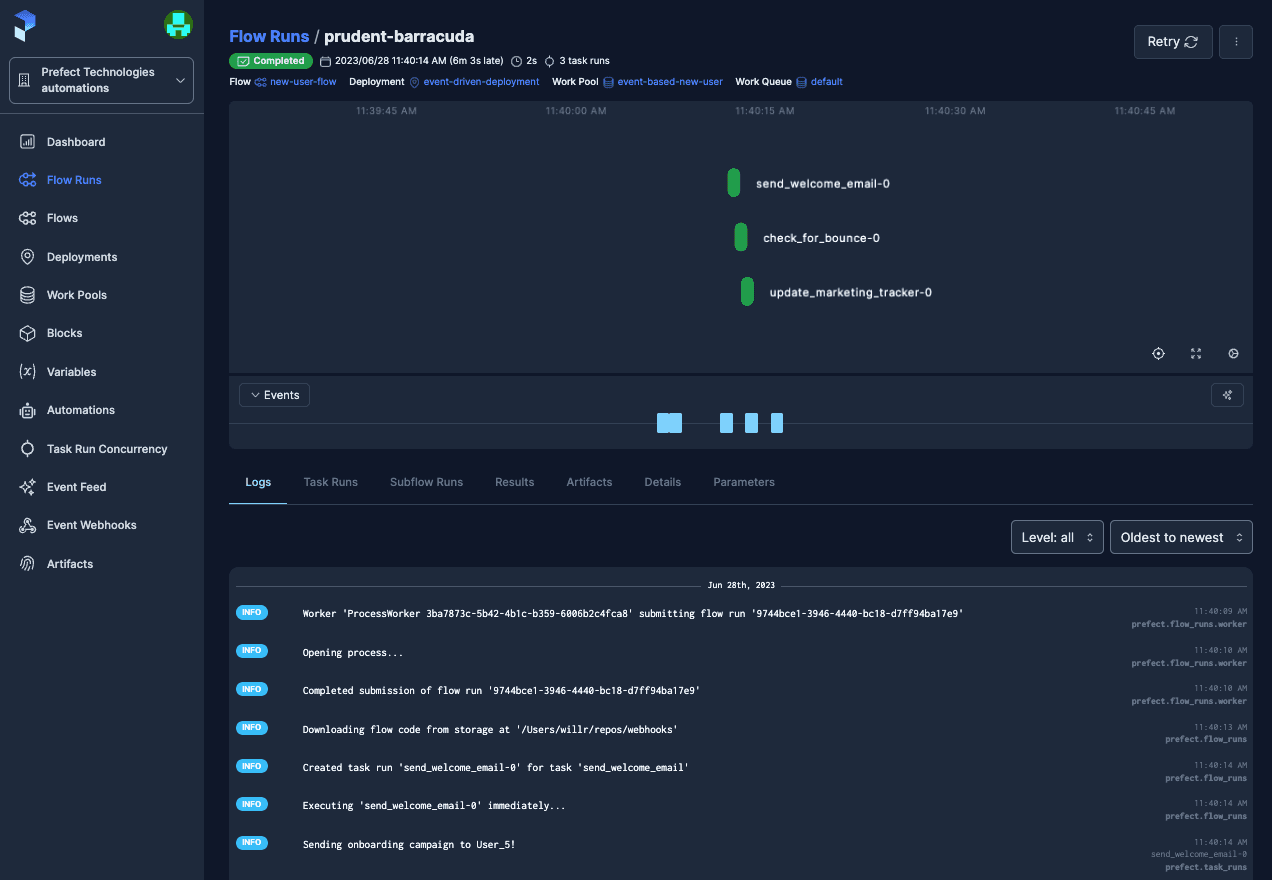The width and height of the screenshot is (1272, 880).
Task: Switch to the Artifacts tab
Action: tap(589, 482)
